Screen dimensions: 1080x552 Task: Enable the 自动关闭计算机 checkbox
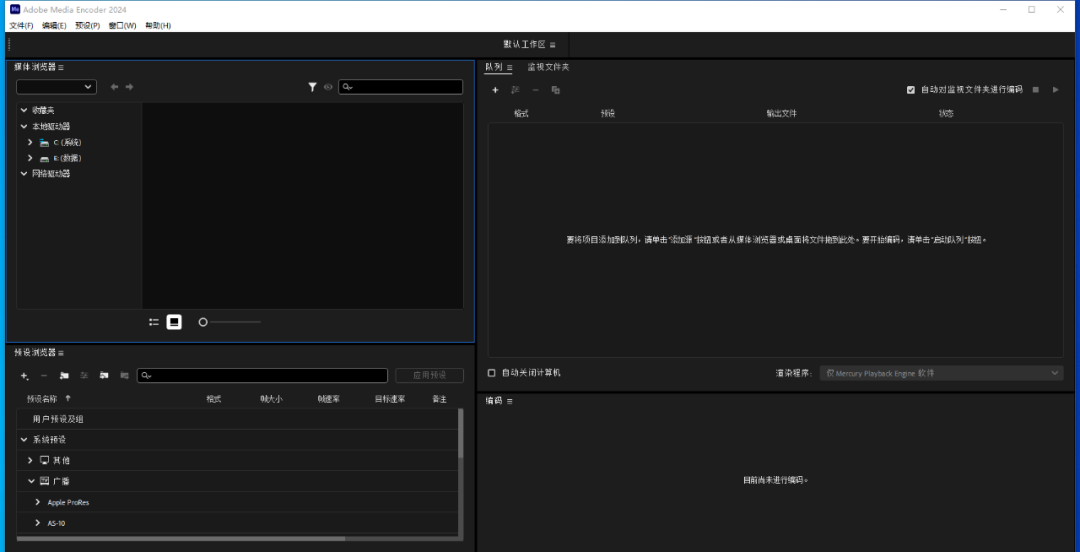491,373
